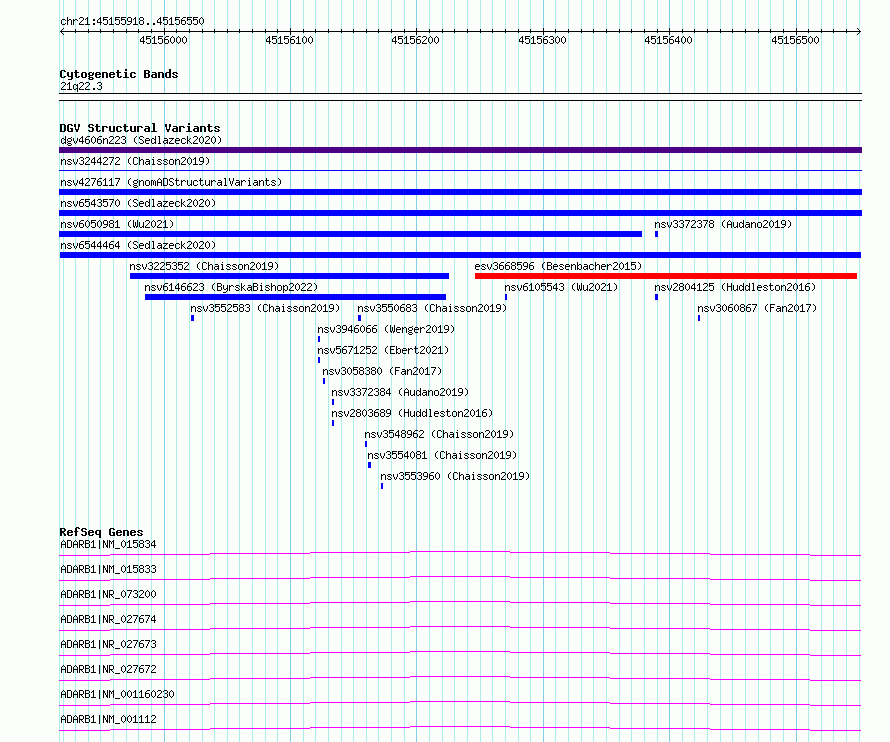This screenshot has height=742, width=890.
Task: Open ADARB1|NR_073200 transcript label
Action: pos(108,594)
